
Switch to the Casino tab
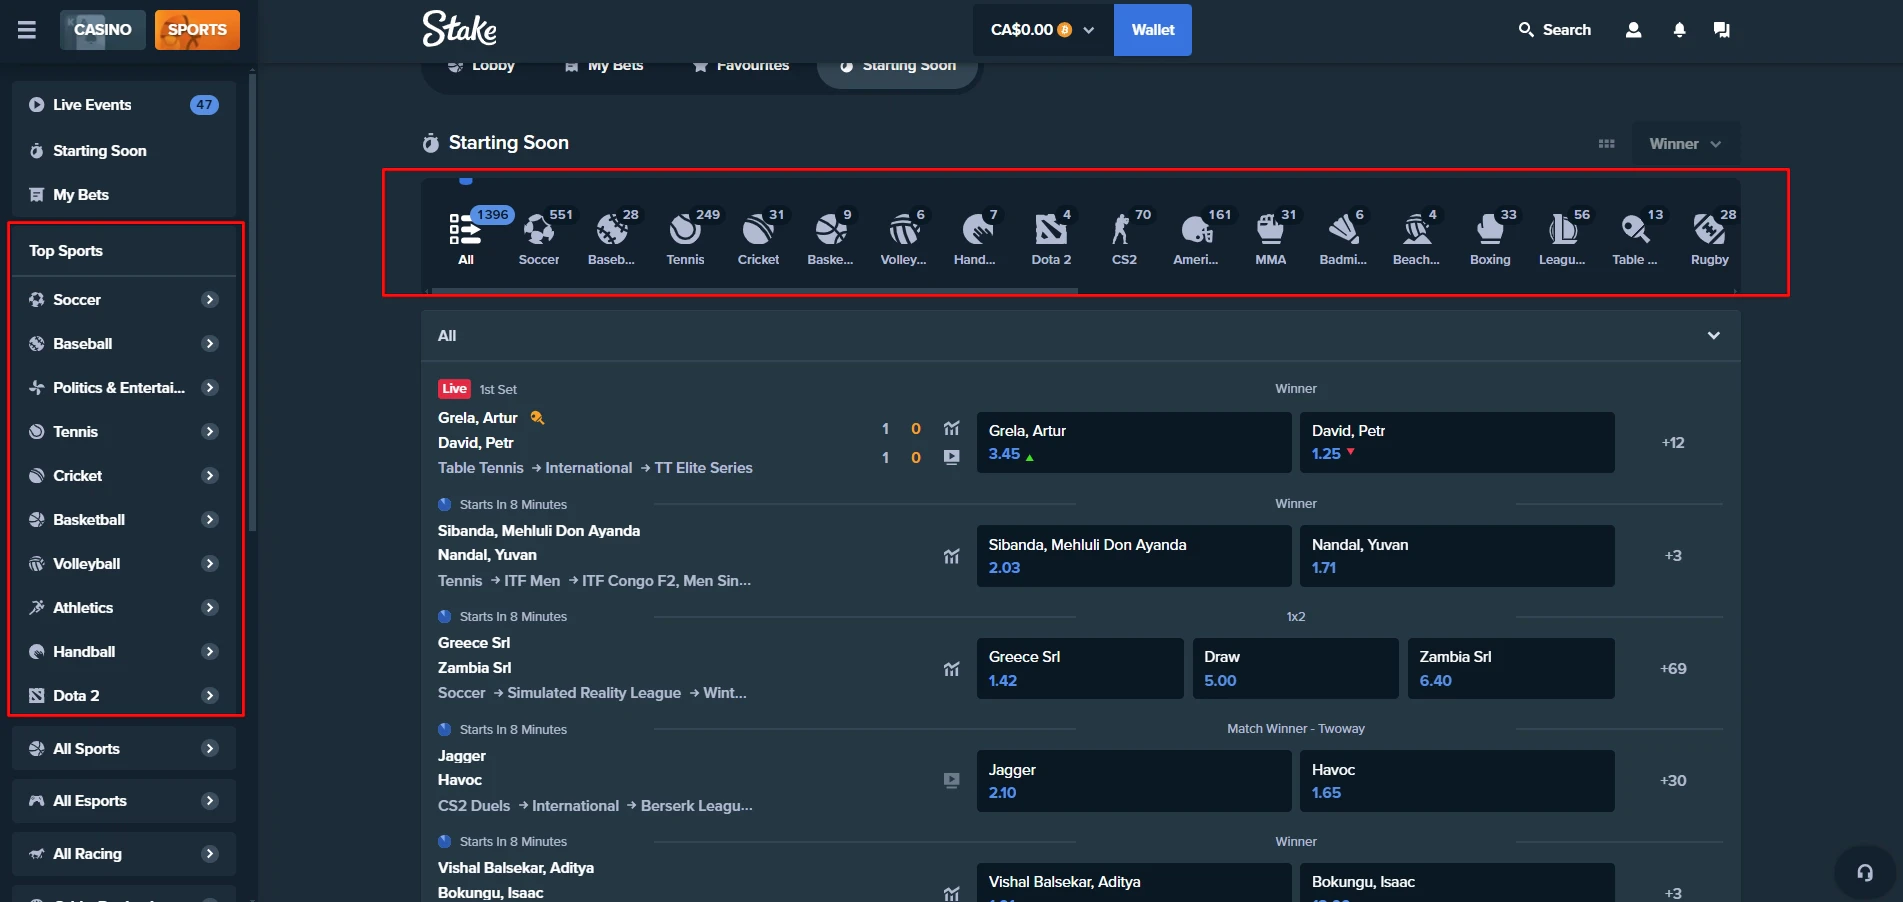pos(103,30)
